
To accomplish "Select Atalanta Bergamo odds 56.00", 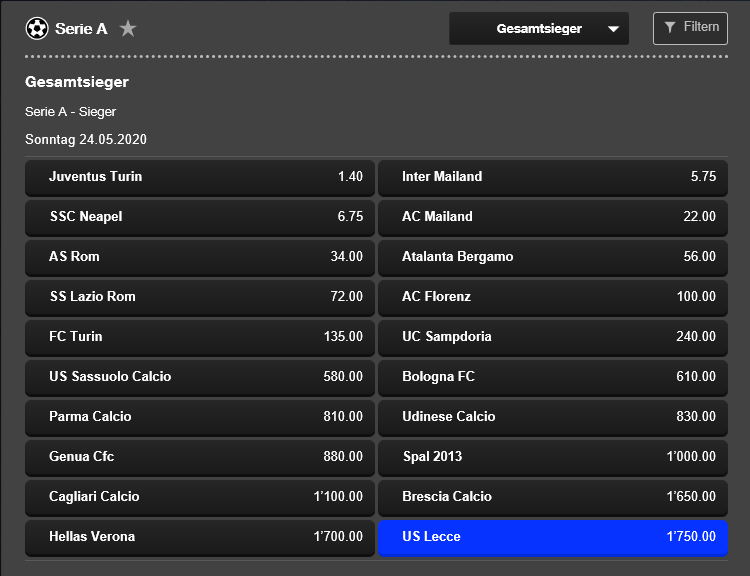I will point(553,257).
